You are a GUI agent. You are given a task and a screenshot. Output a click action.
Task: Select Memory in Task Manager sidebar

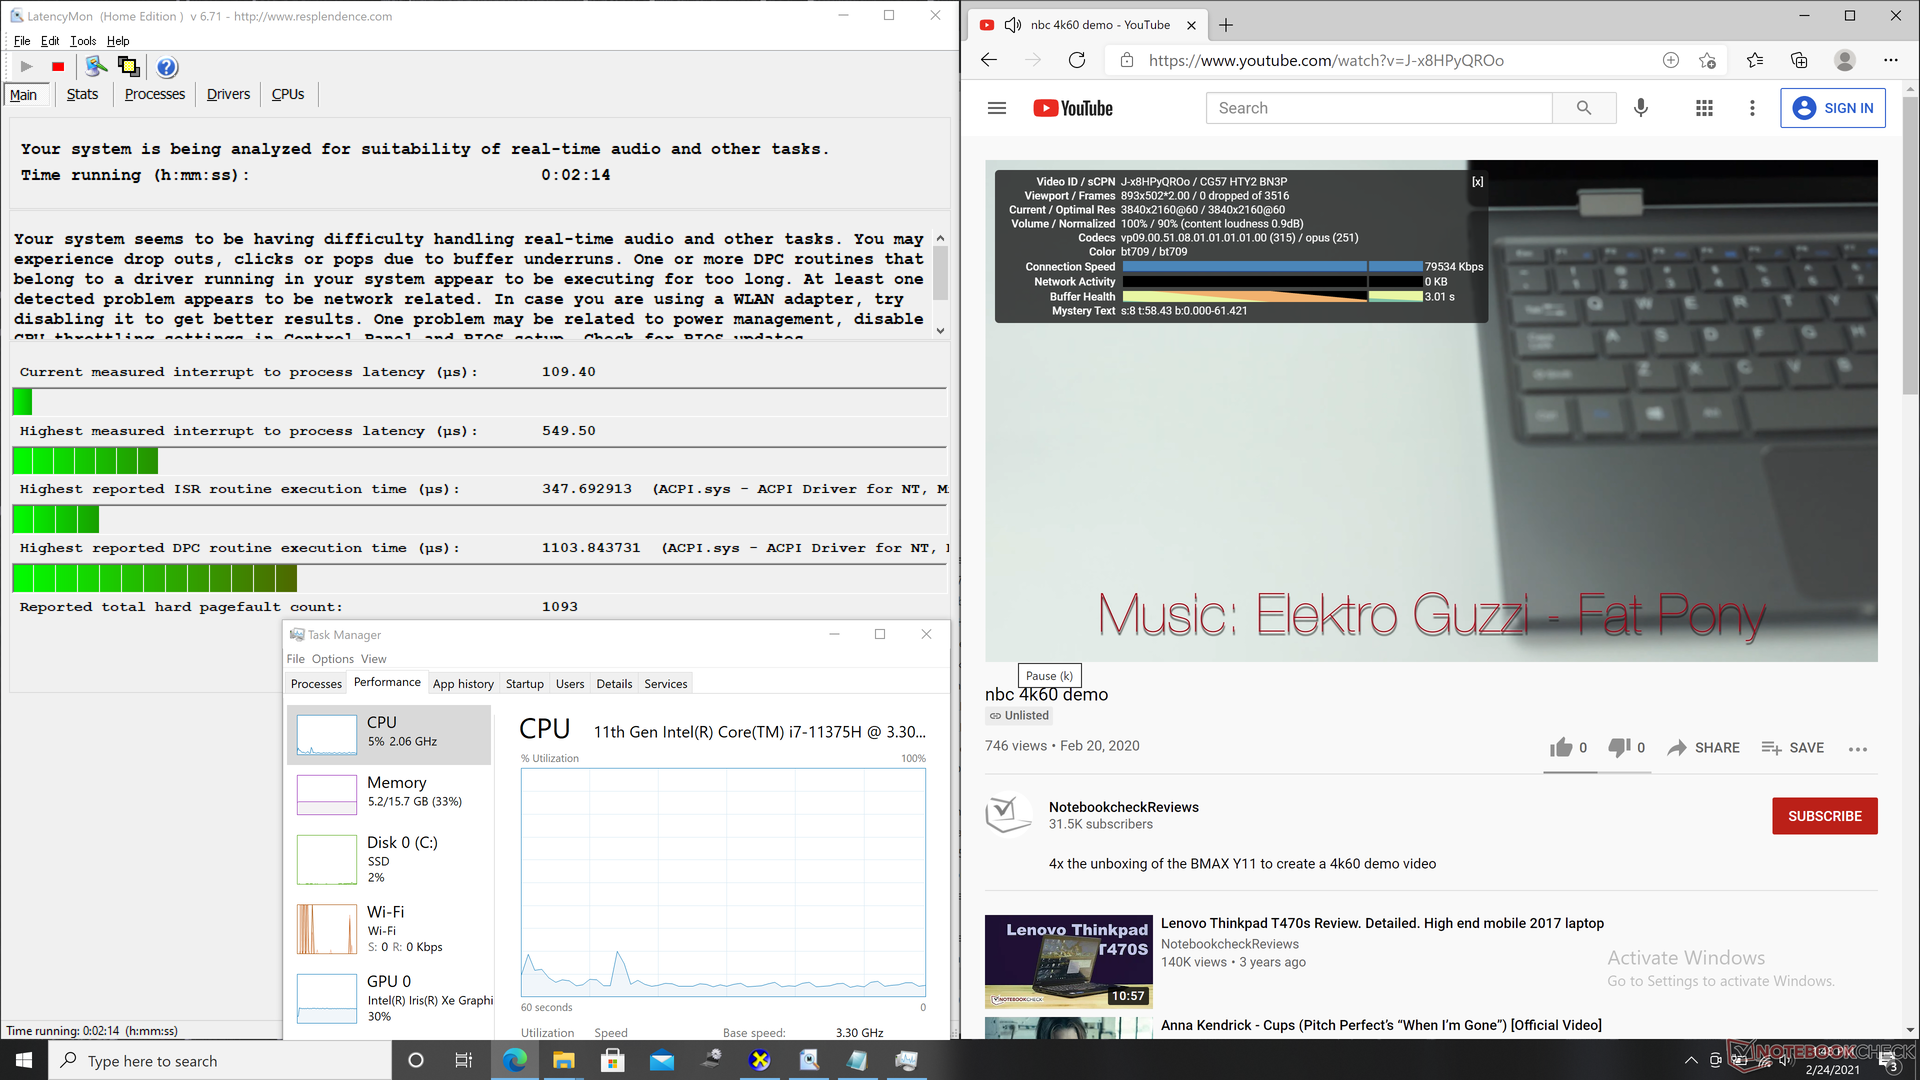coord(389,794)
